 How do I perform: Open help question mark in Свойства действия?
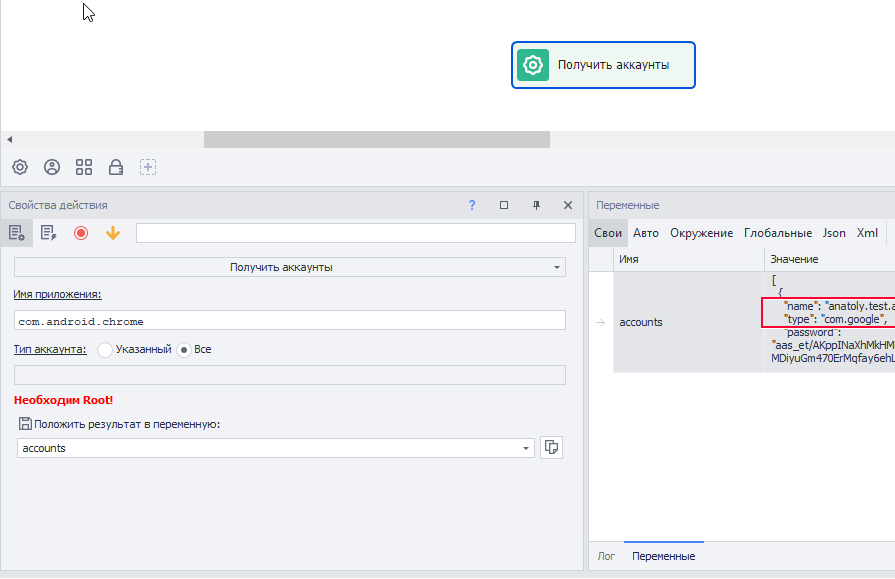(x=471, y=205)
